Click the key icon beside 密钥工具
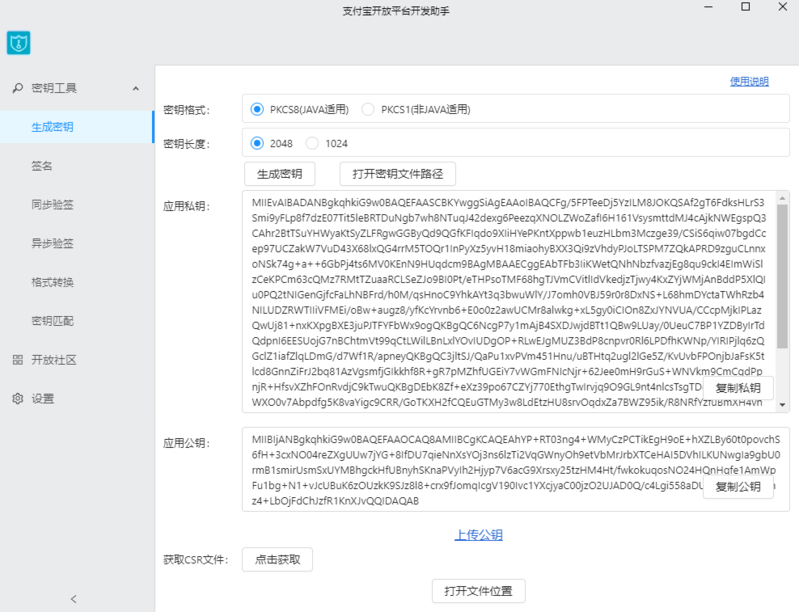Screen dimensions: 799x612 click(18, 88)
